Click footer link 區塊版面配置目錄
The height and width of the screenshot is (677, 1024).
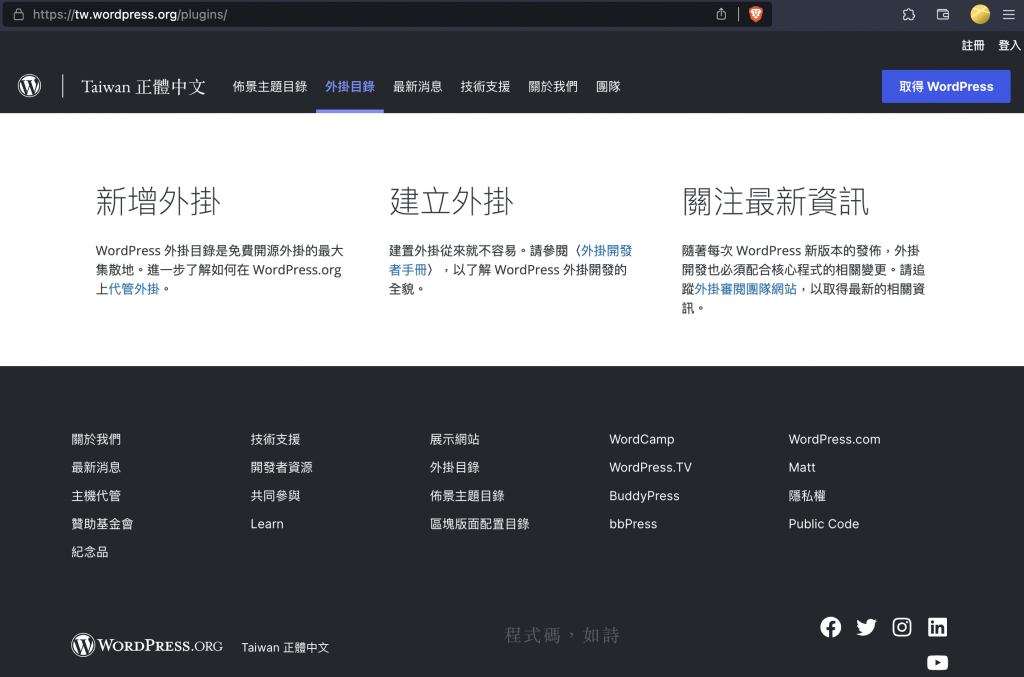479,524
